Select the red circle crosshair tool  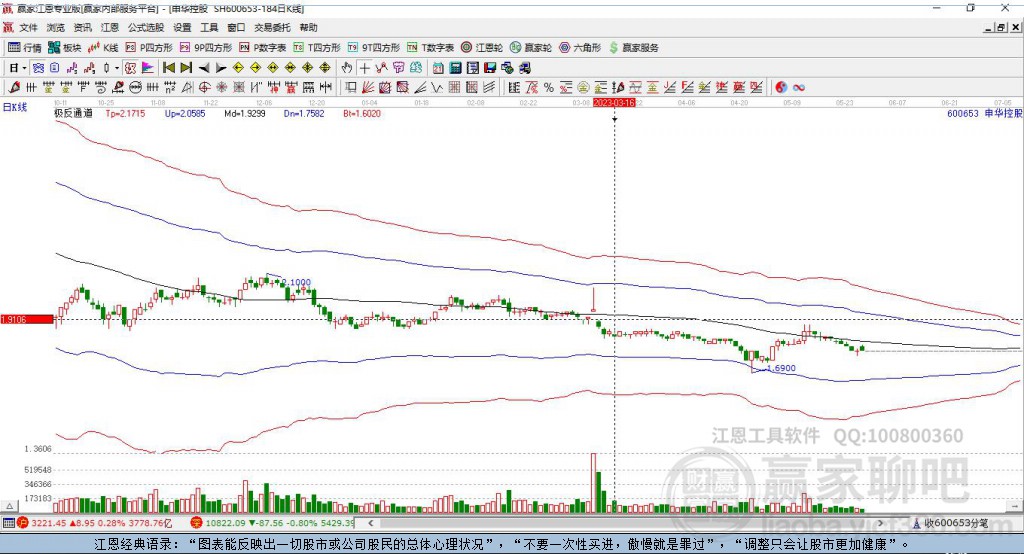click(204, 88)
